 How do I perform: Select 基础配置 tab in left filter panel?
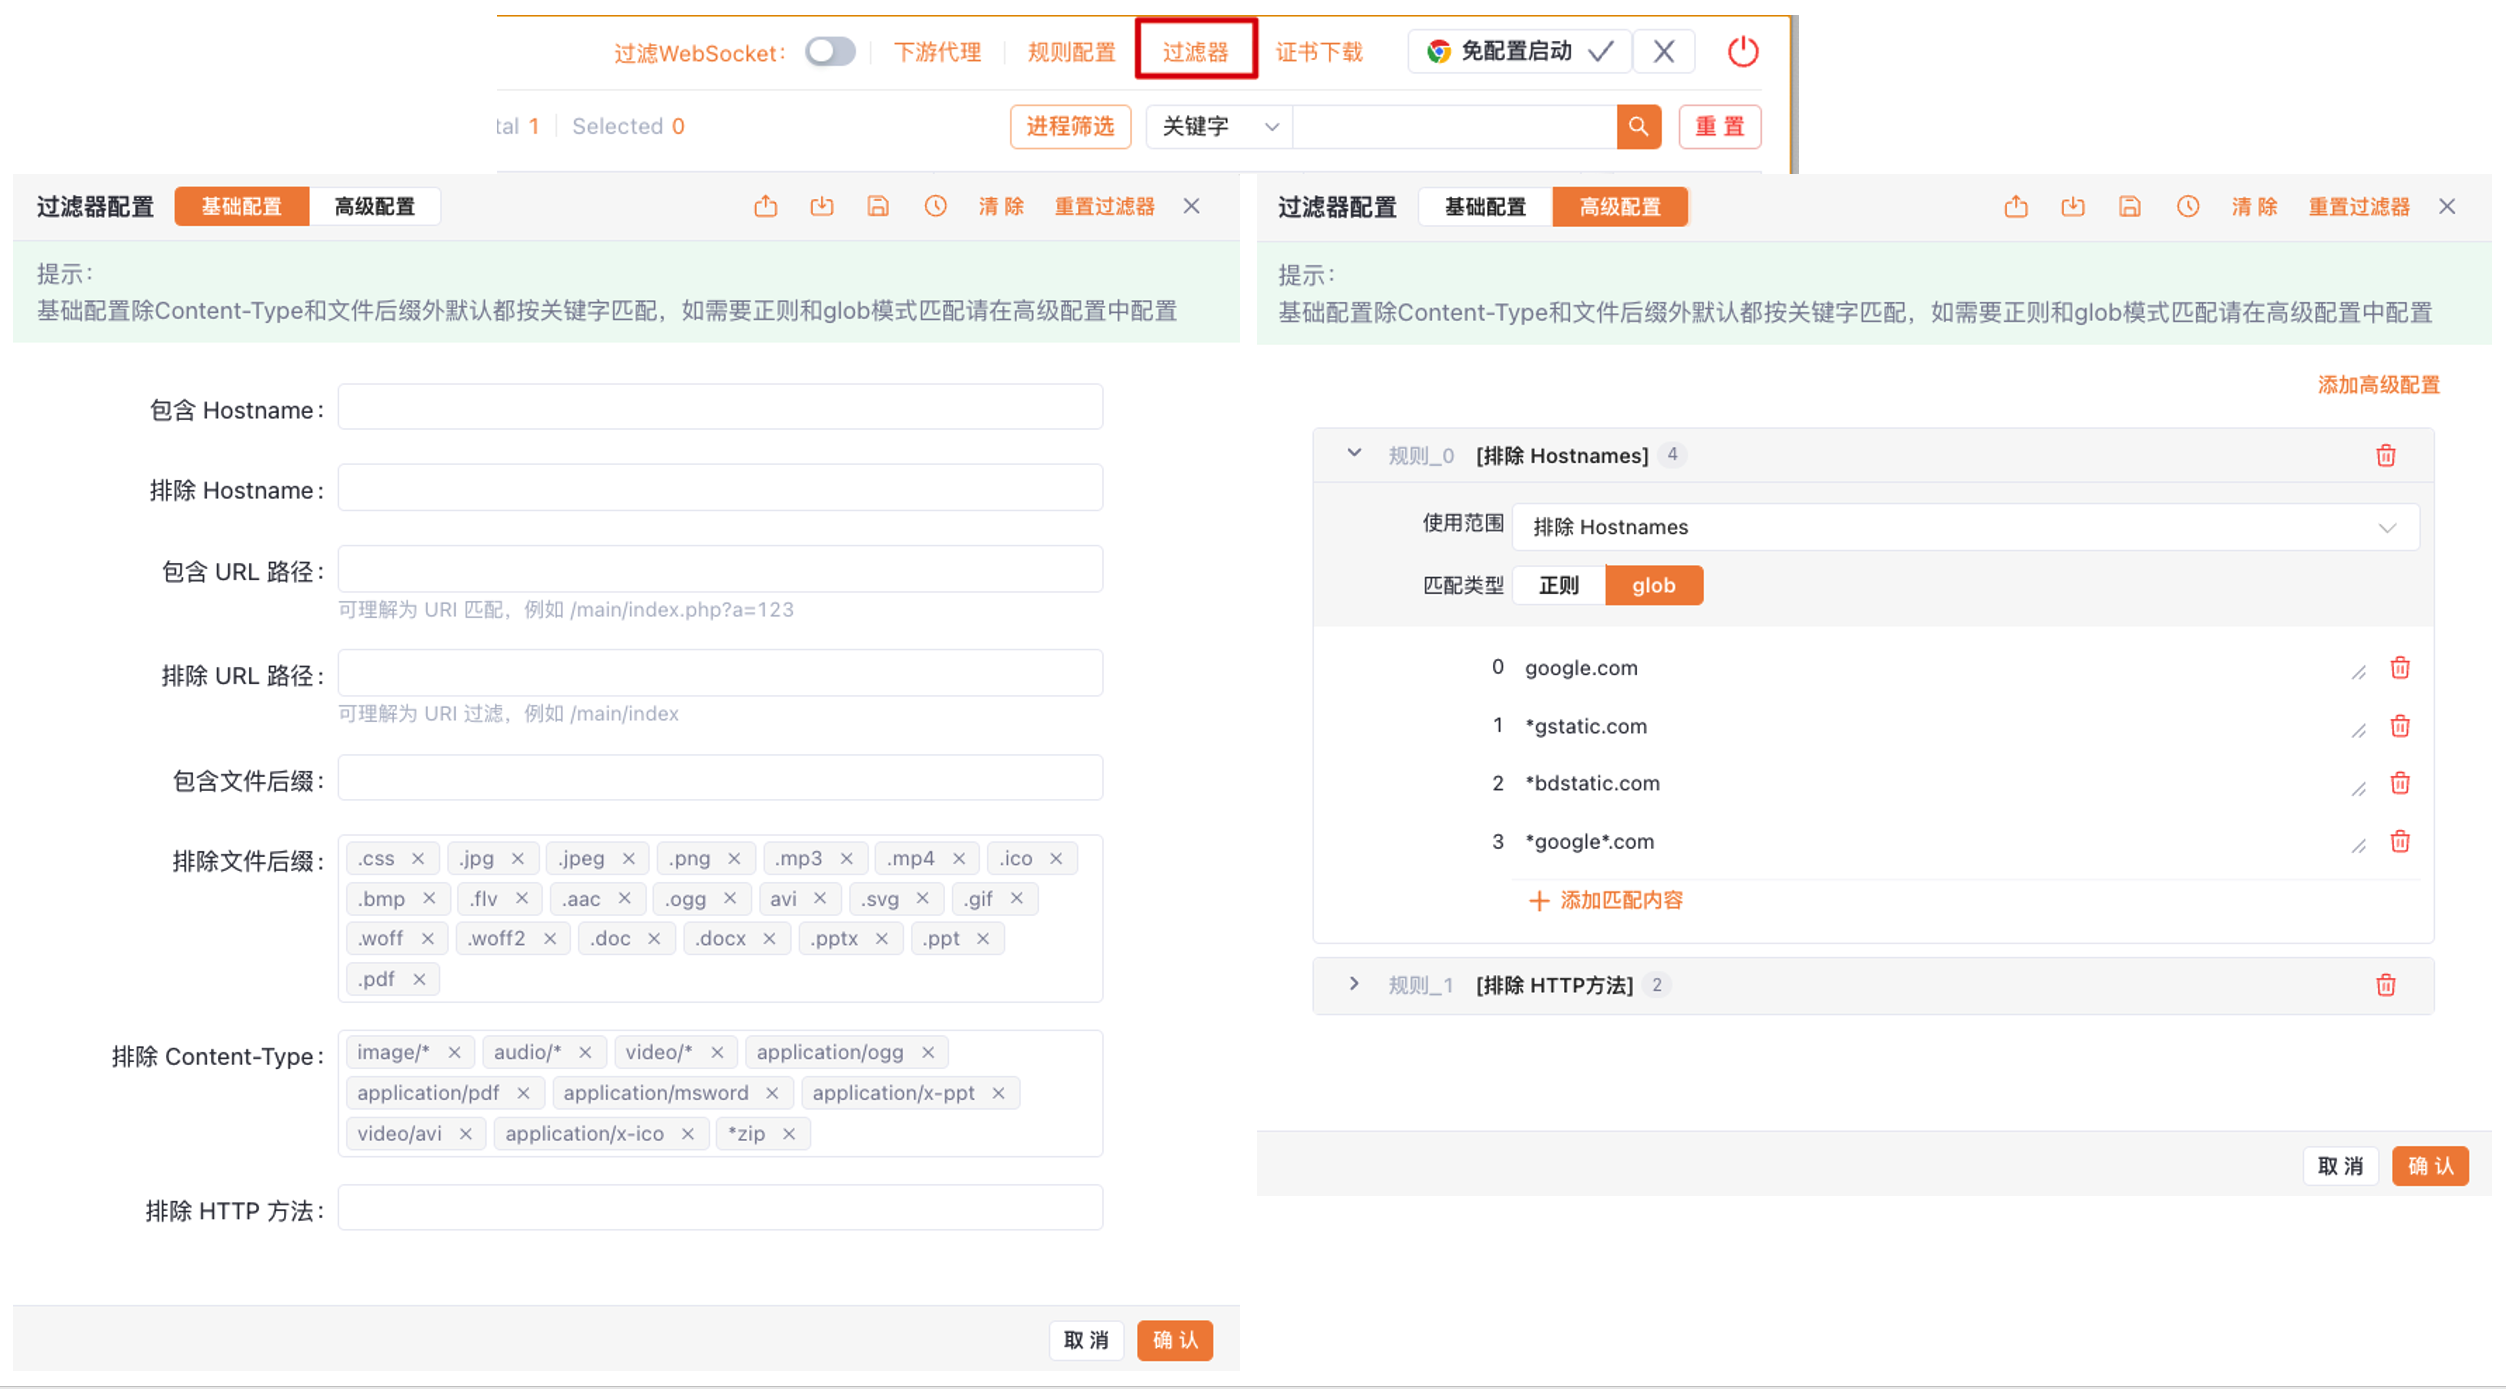point(241,206)
